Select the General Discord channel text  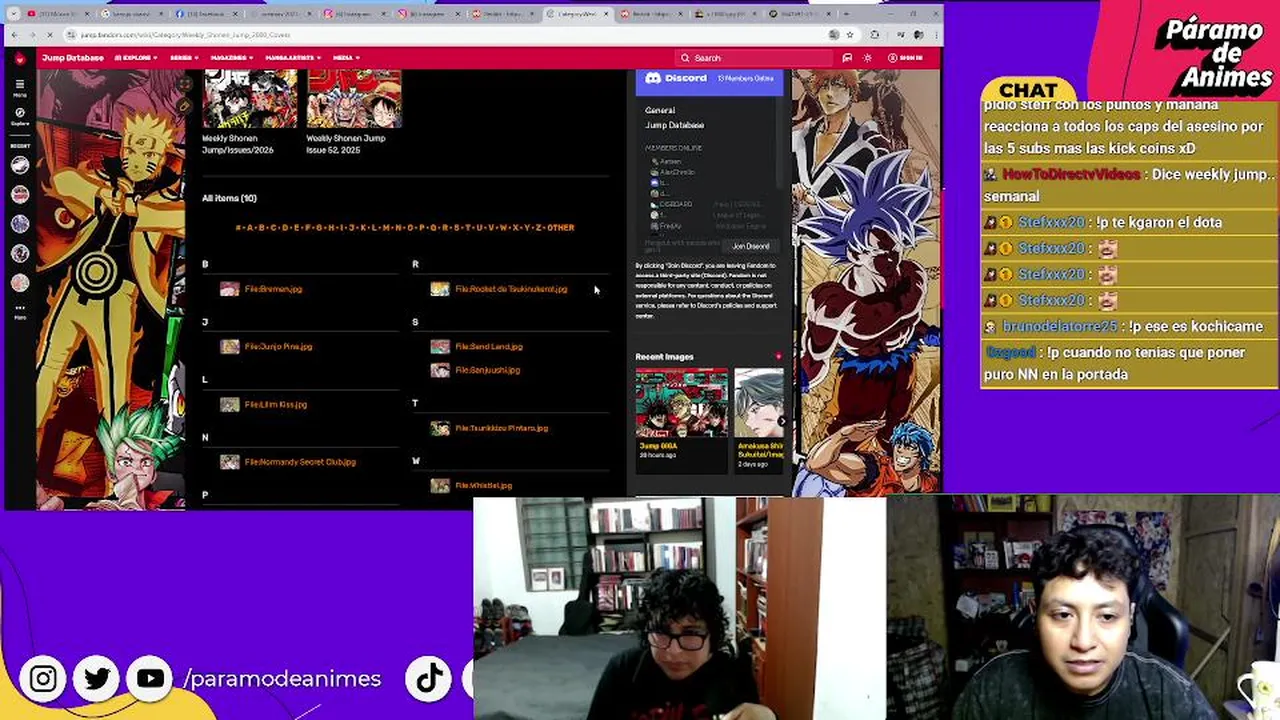coord(660,110)
